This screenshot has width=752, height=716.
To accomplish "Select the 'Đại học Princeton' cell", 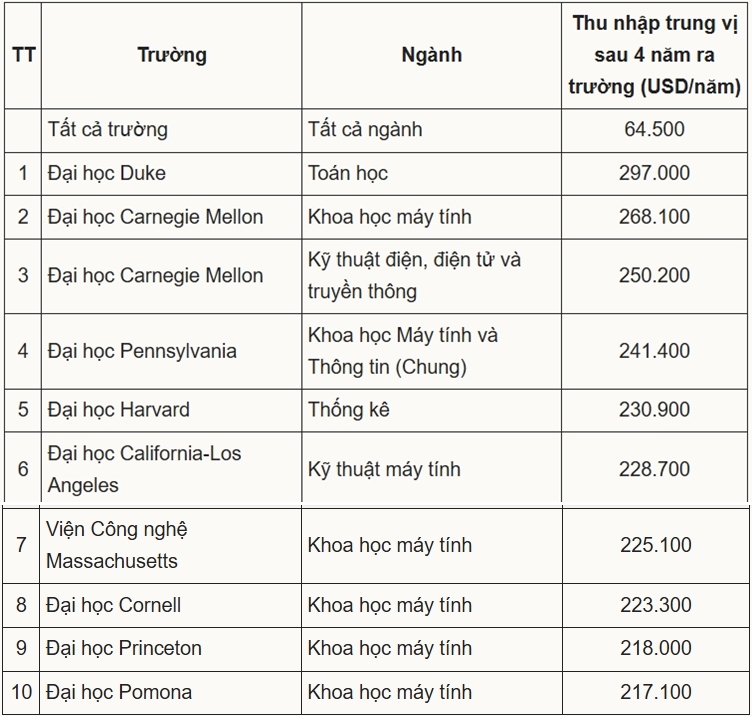I will [x=170, y=649].
